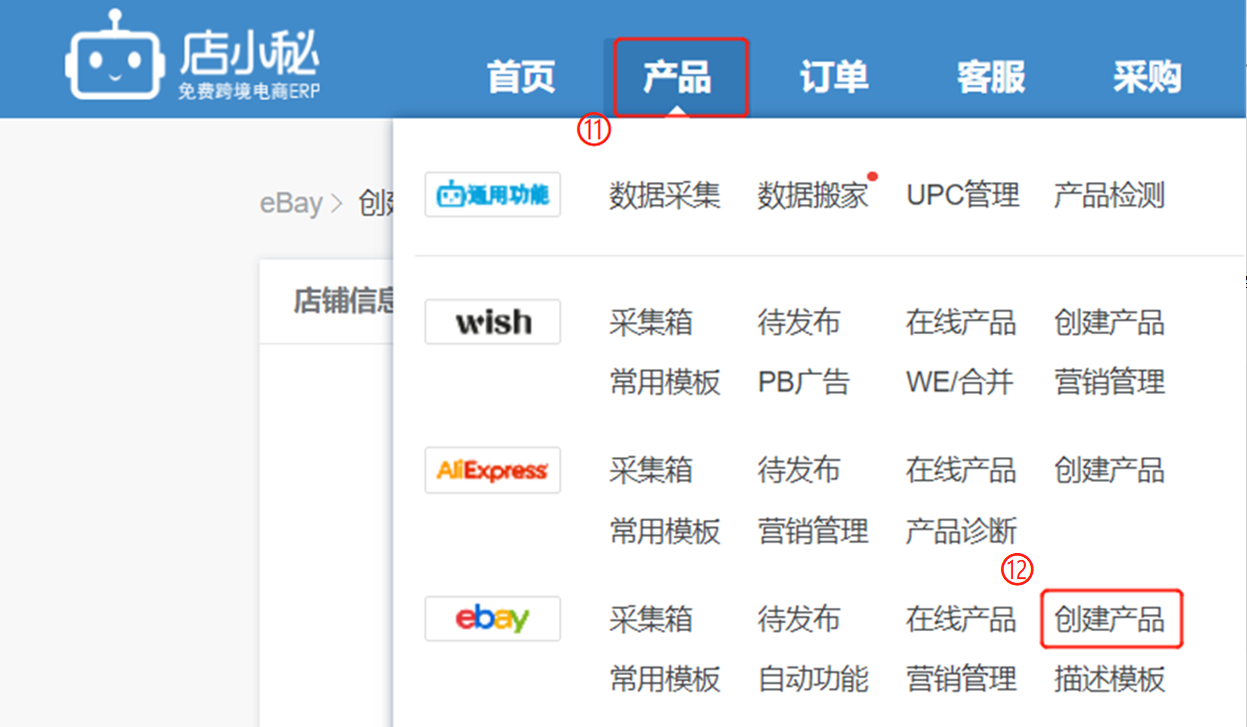The height and width of the screenshot is (727, 1247).
Task: Open UPC管理 under 通用功能
Action: [x=963, y=195]
